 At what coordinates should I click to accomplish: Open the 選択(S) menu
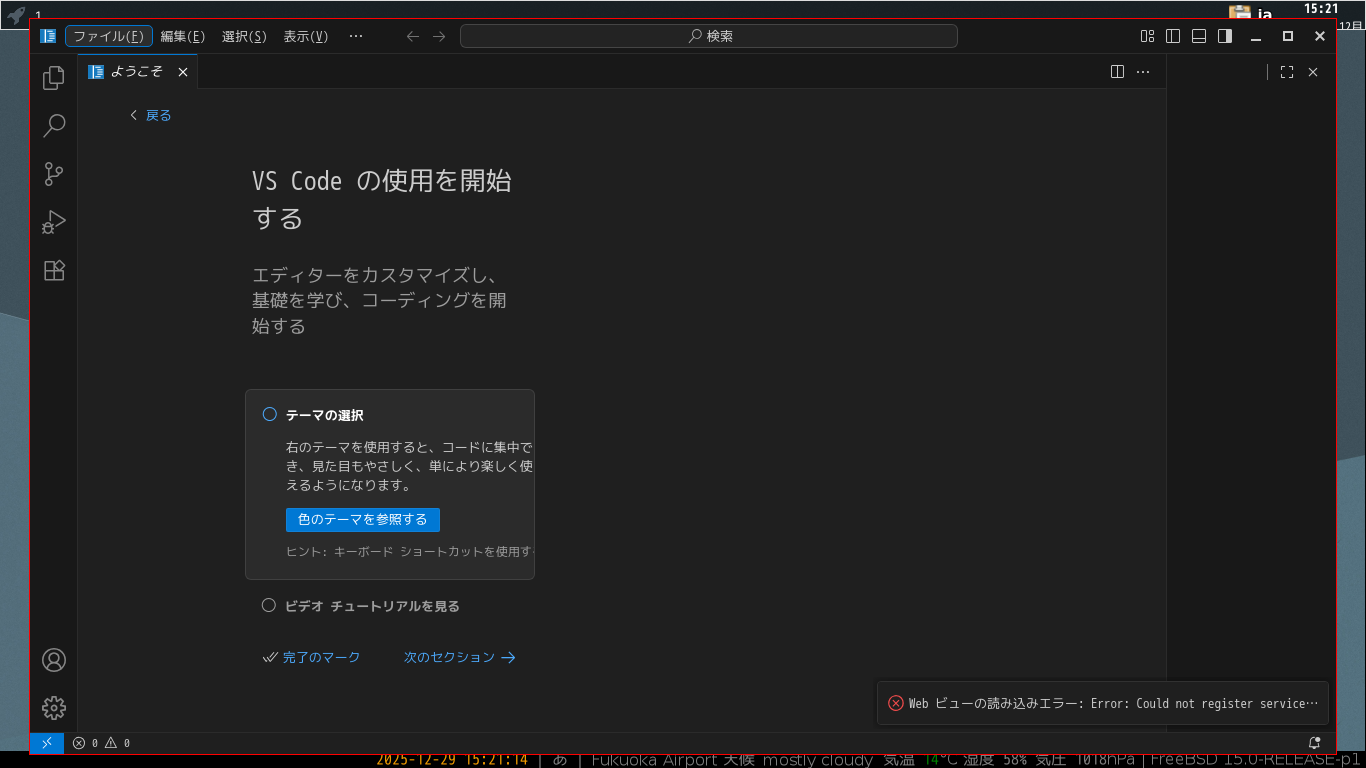click(244, 36)
